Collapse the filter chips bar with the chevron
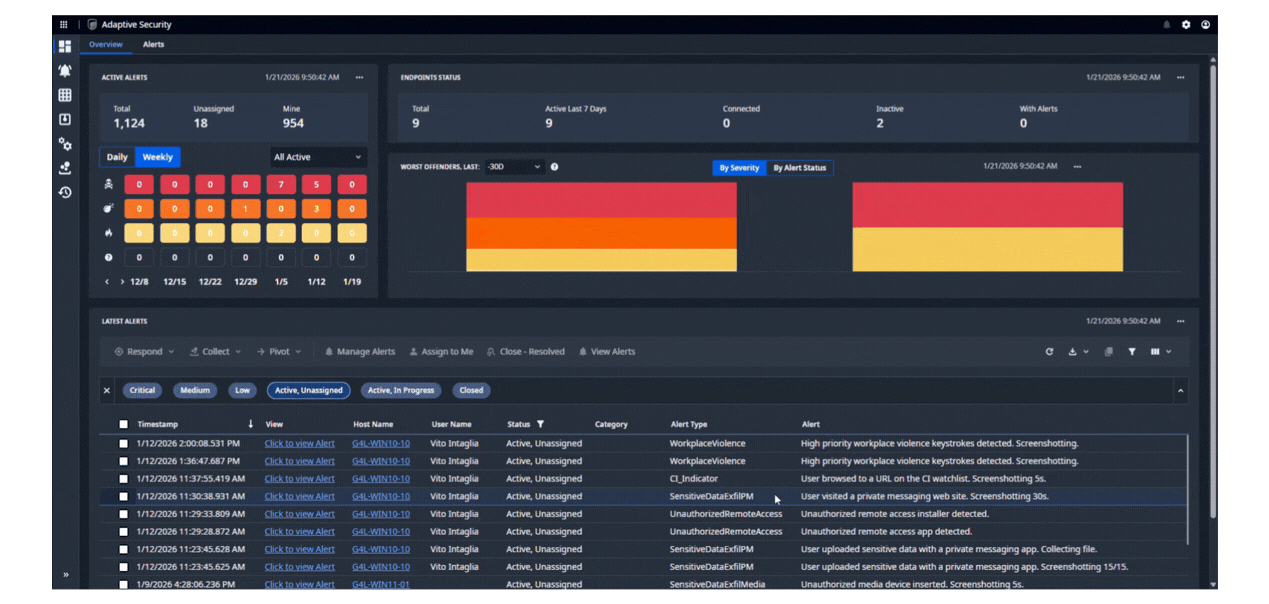This screenshot has width=1269, height=604. [x=1179, y=390]
